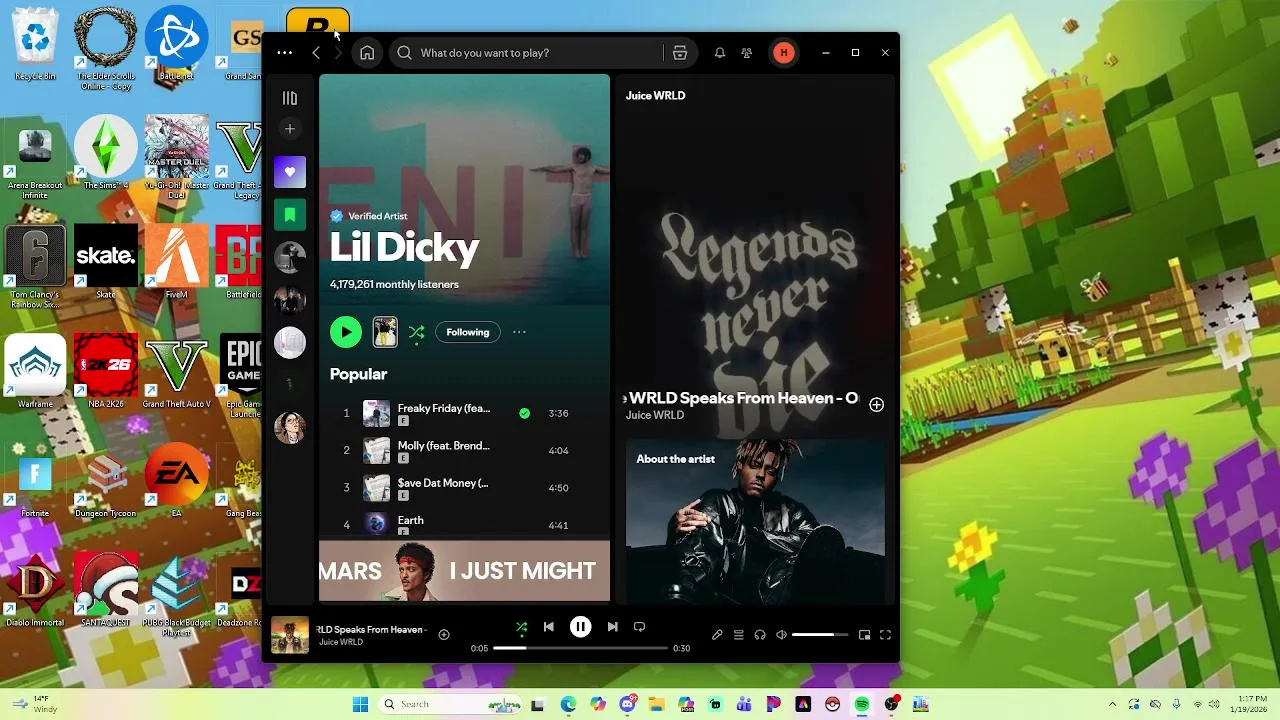Click the verified artist badge icon

(337, 216)
